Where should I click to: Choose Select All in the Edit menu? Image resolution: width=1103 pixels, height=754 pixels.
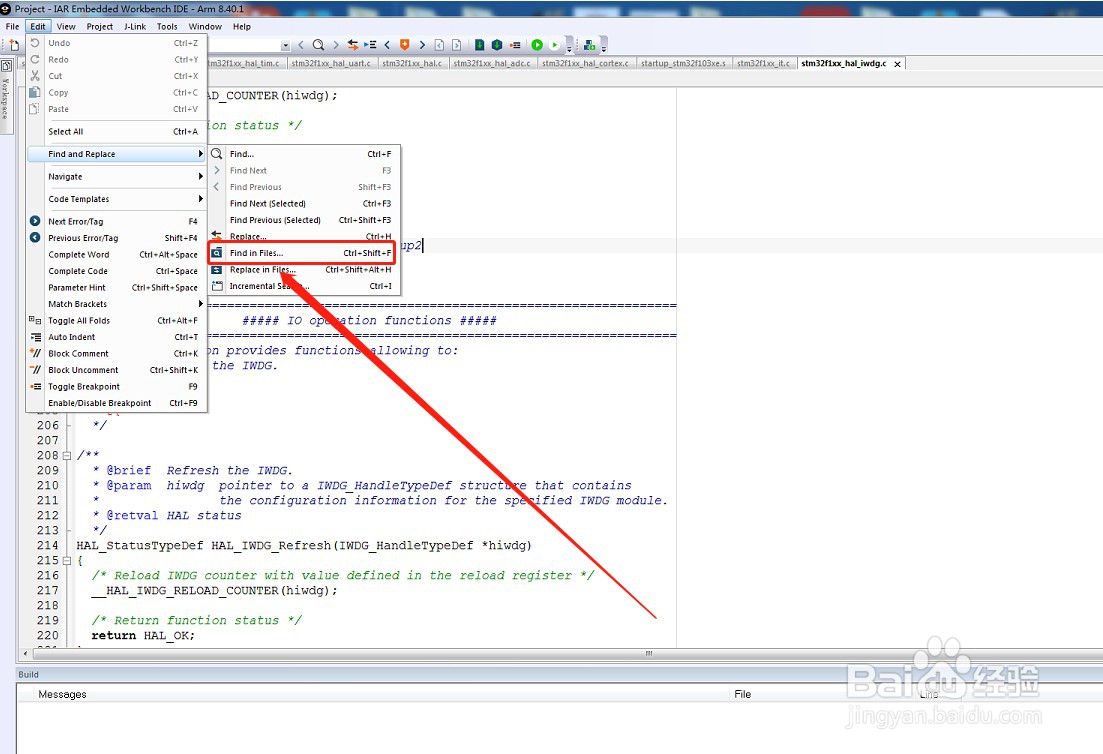(x=116, y=132)
